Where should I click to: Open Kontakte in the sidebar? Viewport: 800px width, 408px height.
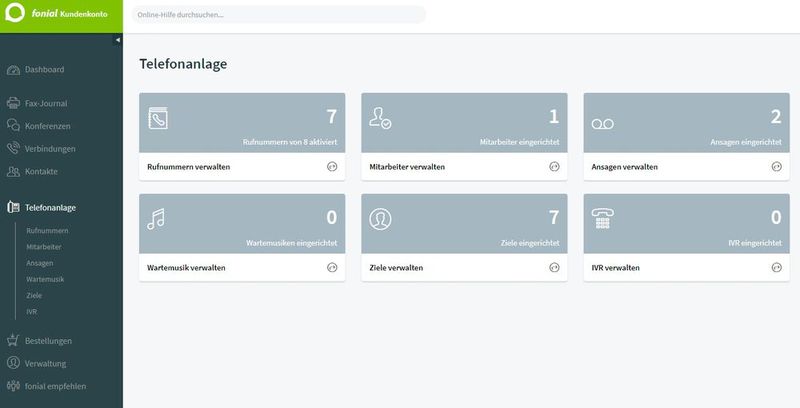(x=41, y=172)
